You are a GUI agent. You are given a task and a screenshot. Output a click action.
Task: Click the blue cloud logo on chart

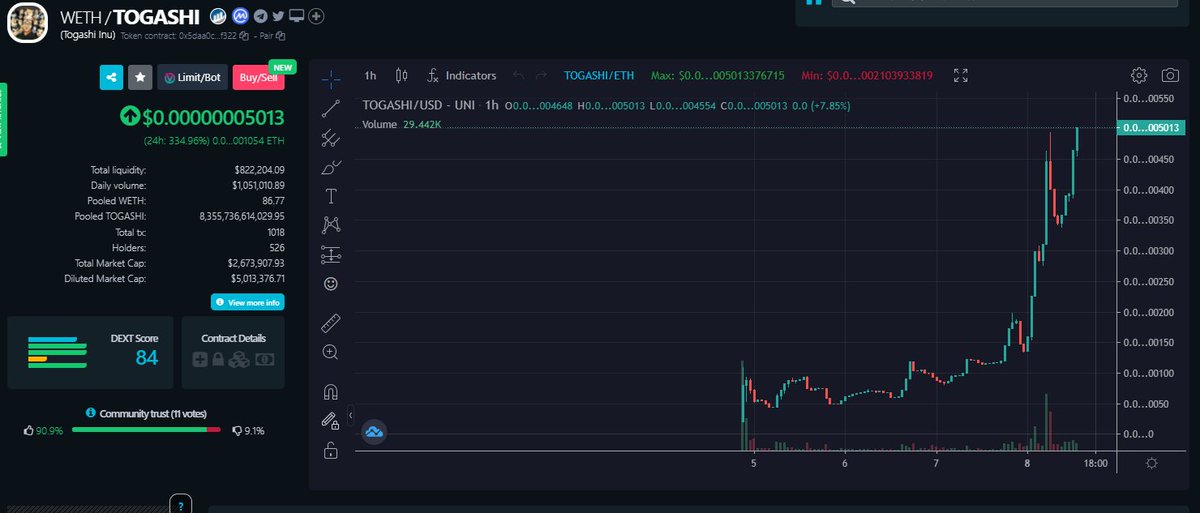[374, 432]
